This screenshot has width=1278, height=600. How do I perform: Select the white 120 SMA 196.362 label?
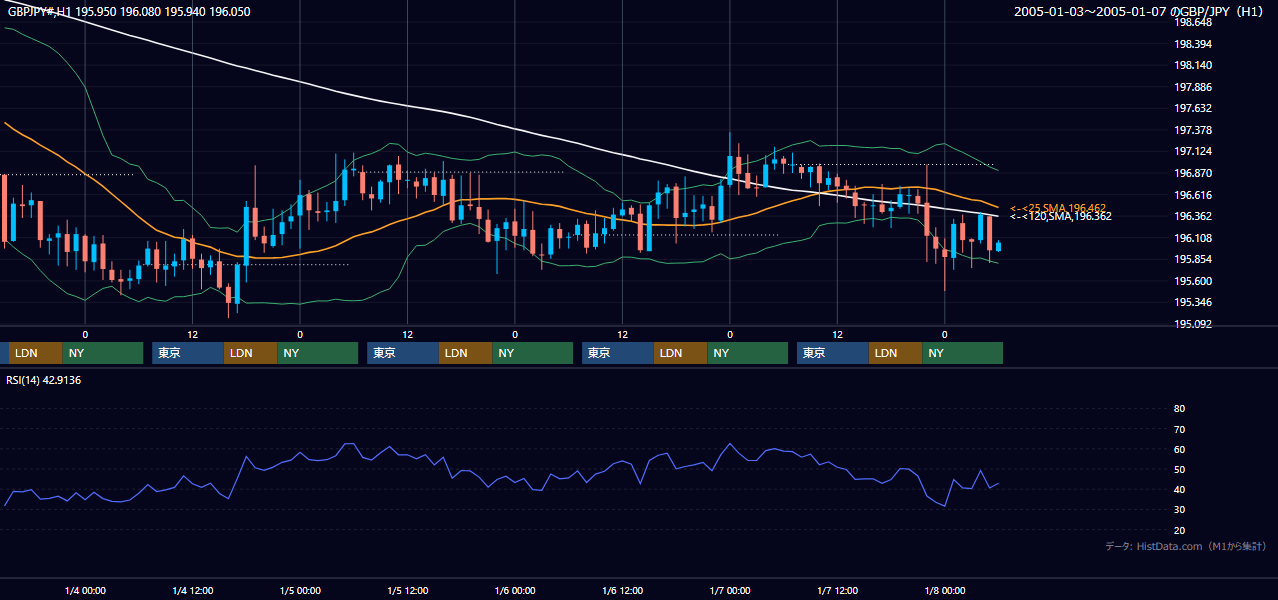pyautogui.click(x=1060, y=216)
